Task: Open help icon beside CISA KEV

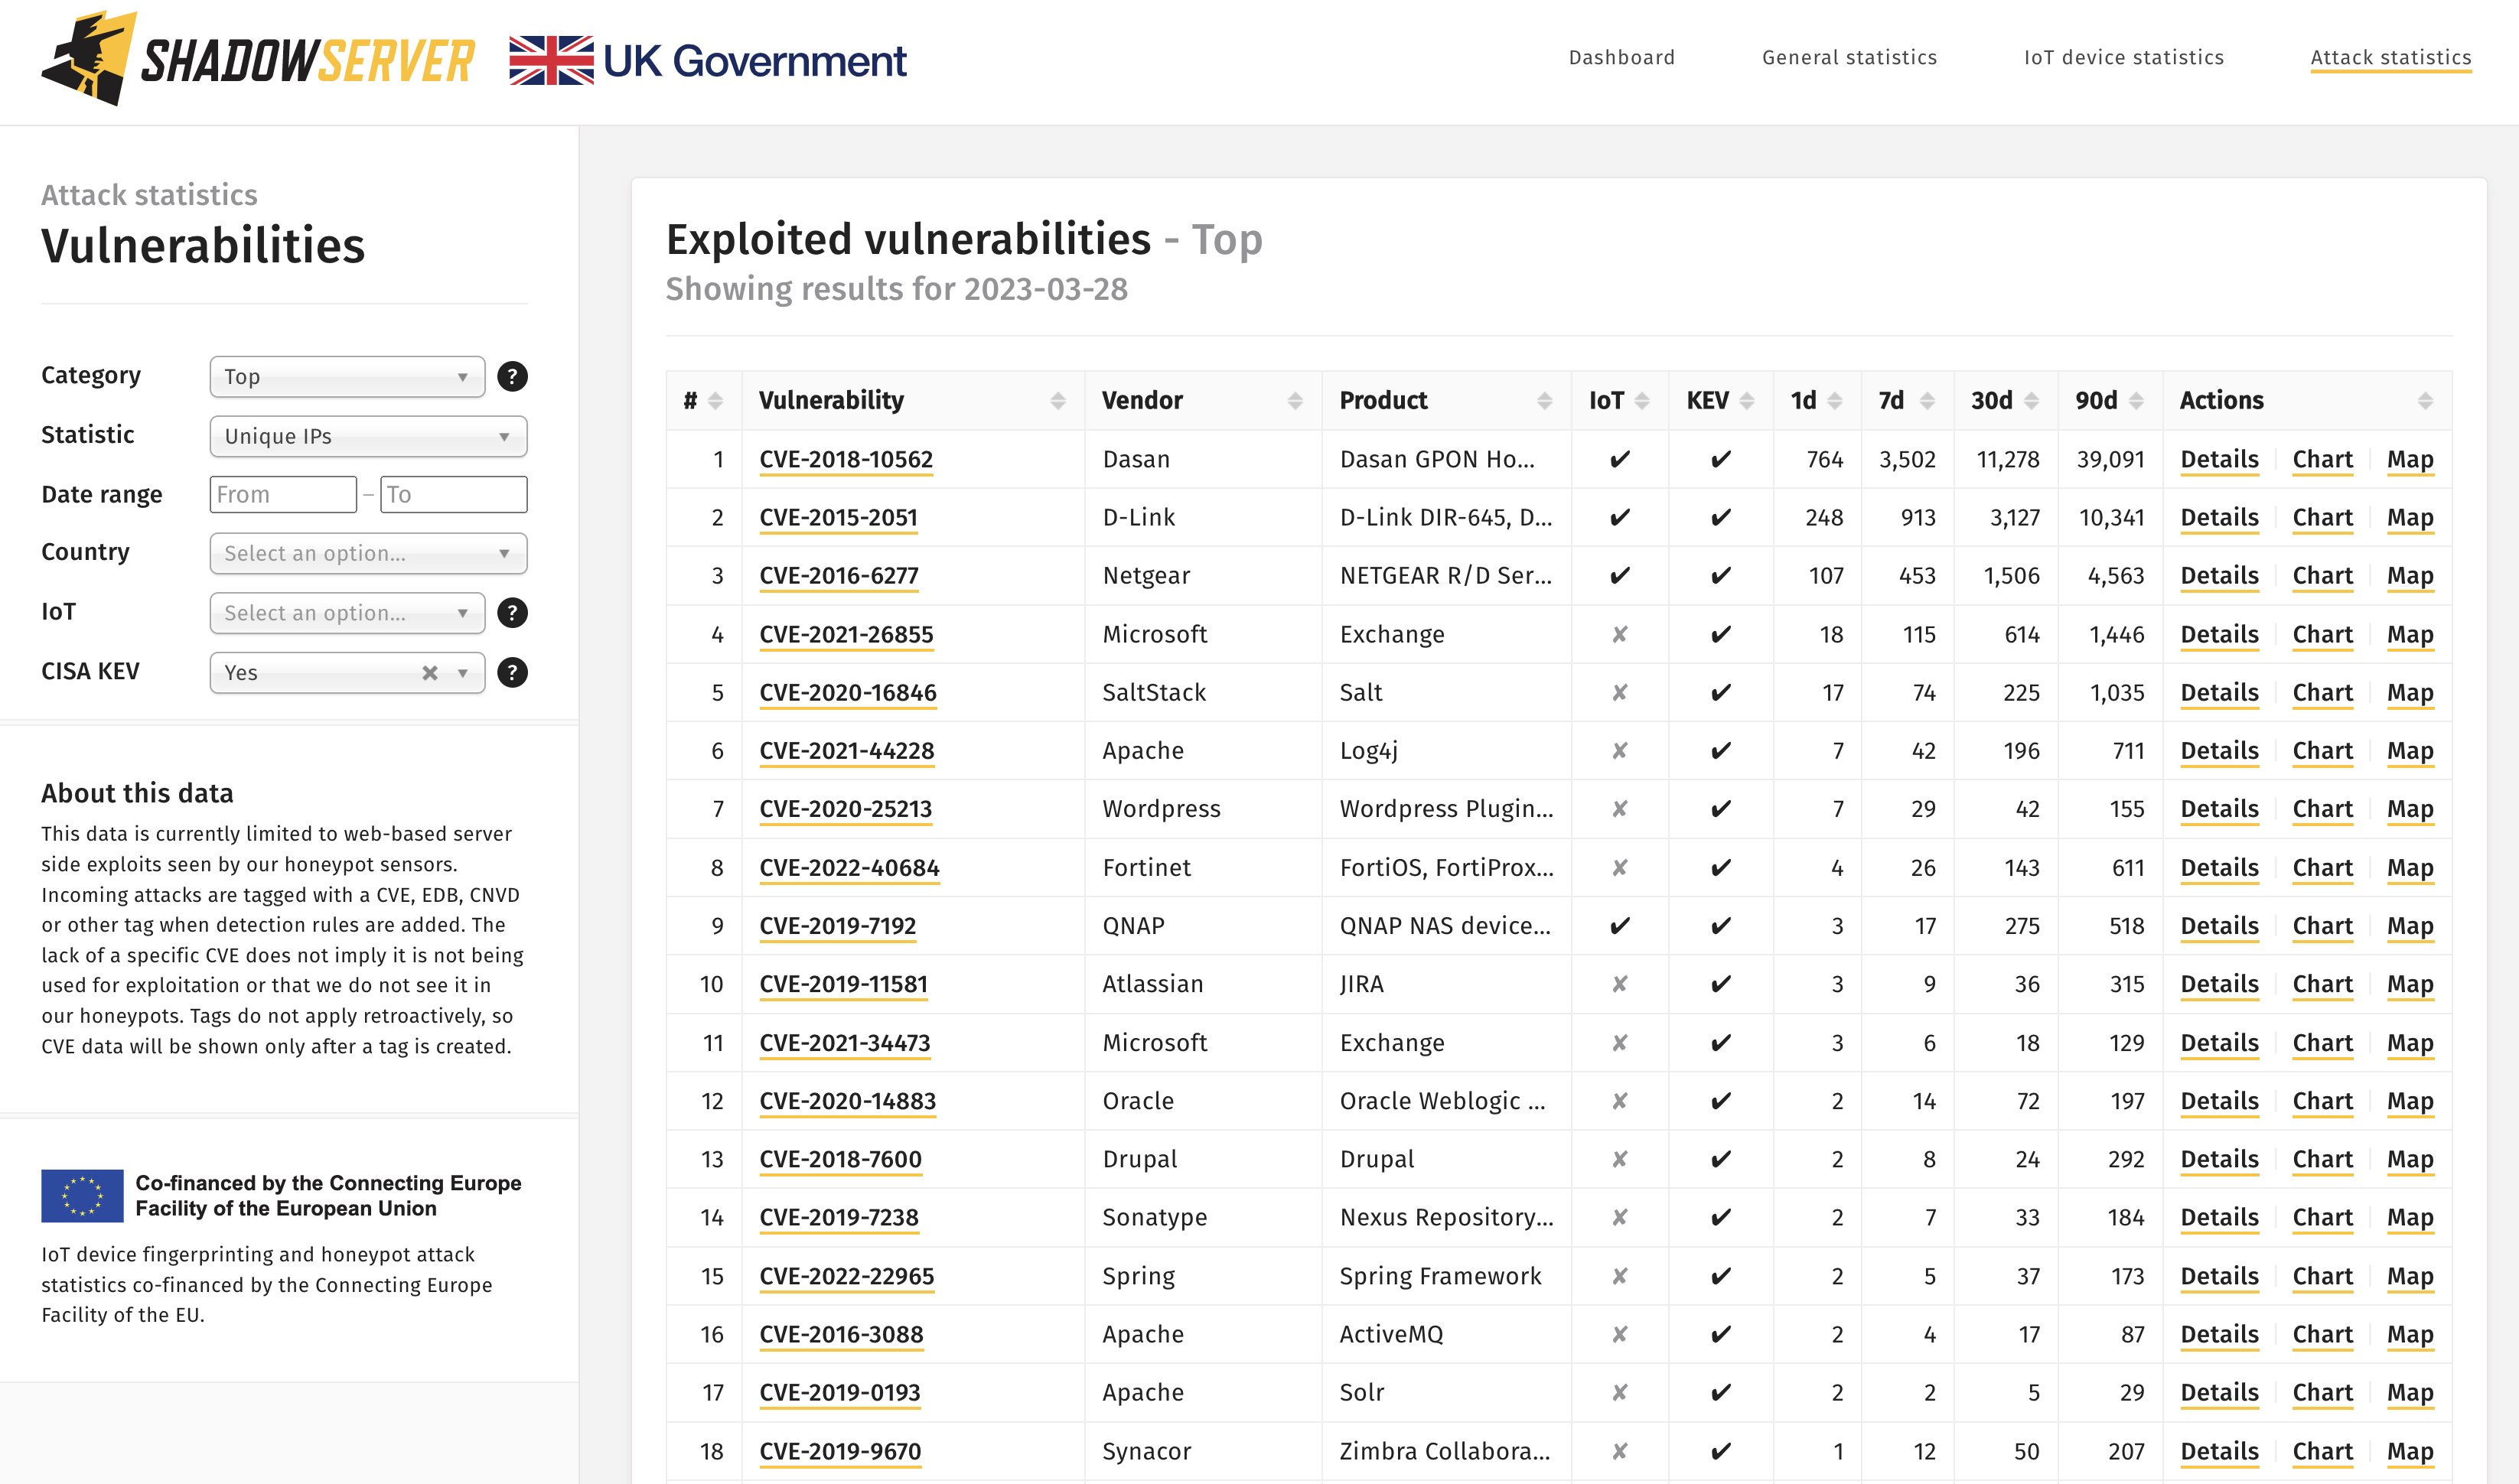Action: coord(512,672)
